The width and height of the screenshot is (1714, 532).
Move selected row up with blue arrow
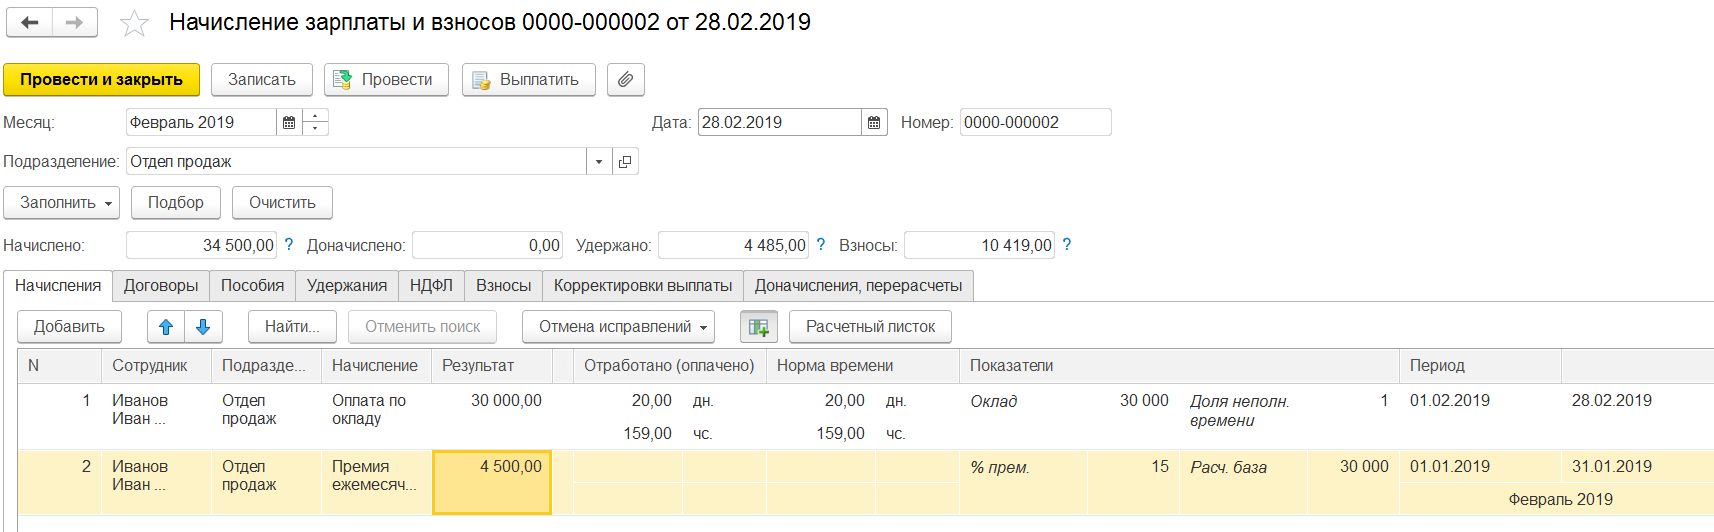coord(166,326)
